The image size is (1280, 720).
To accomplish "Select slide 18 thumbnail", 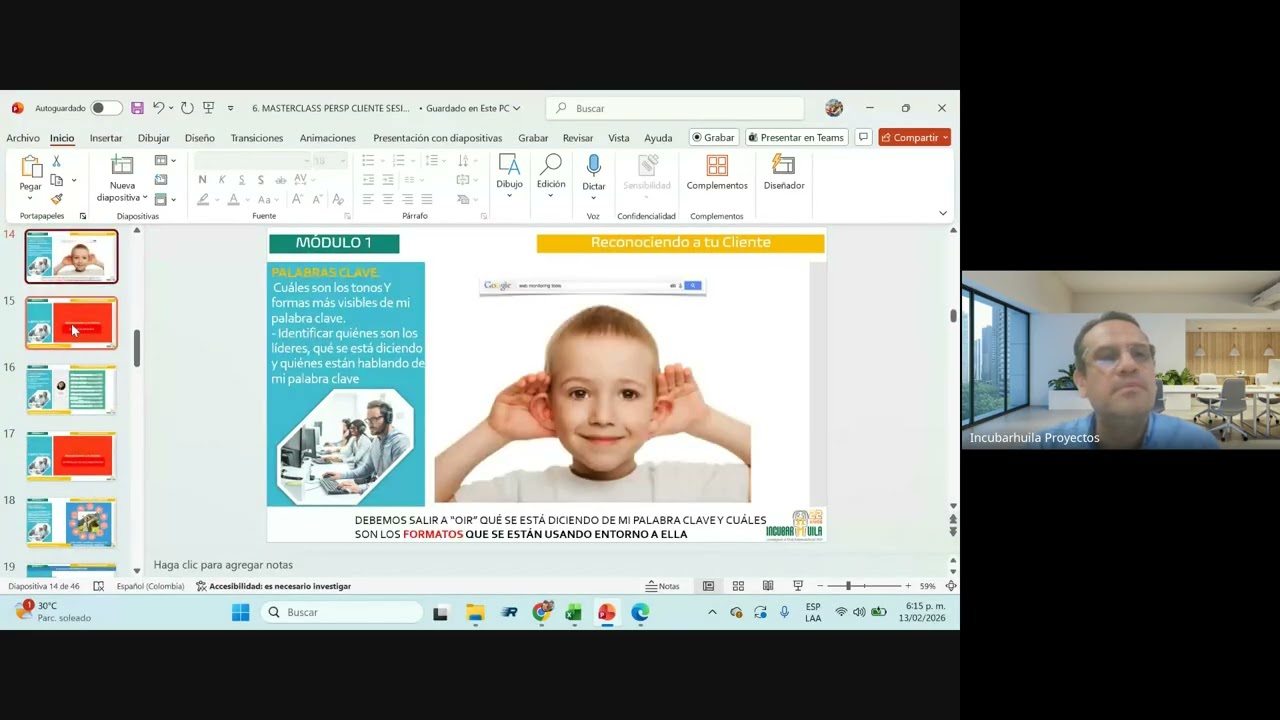I will tap(71, 523).
